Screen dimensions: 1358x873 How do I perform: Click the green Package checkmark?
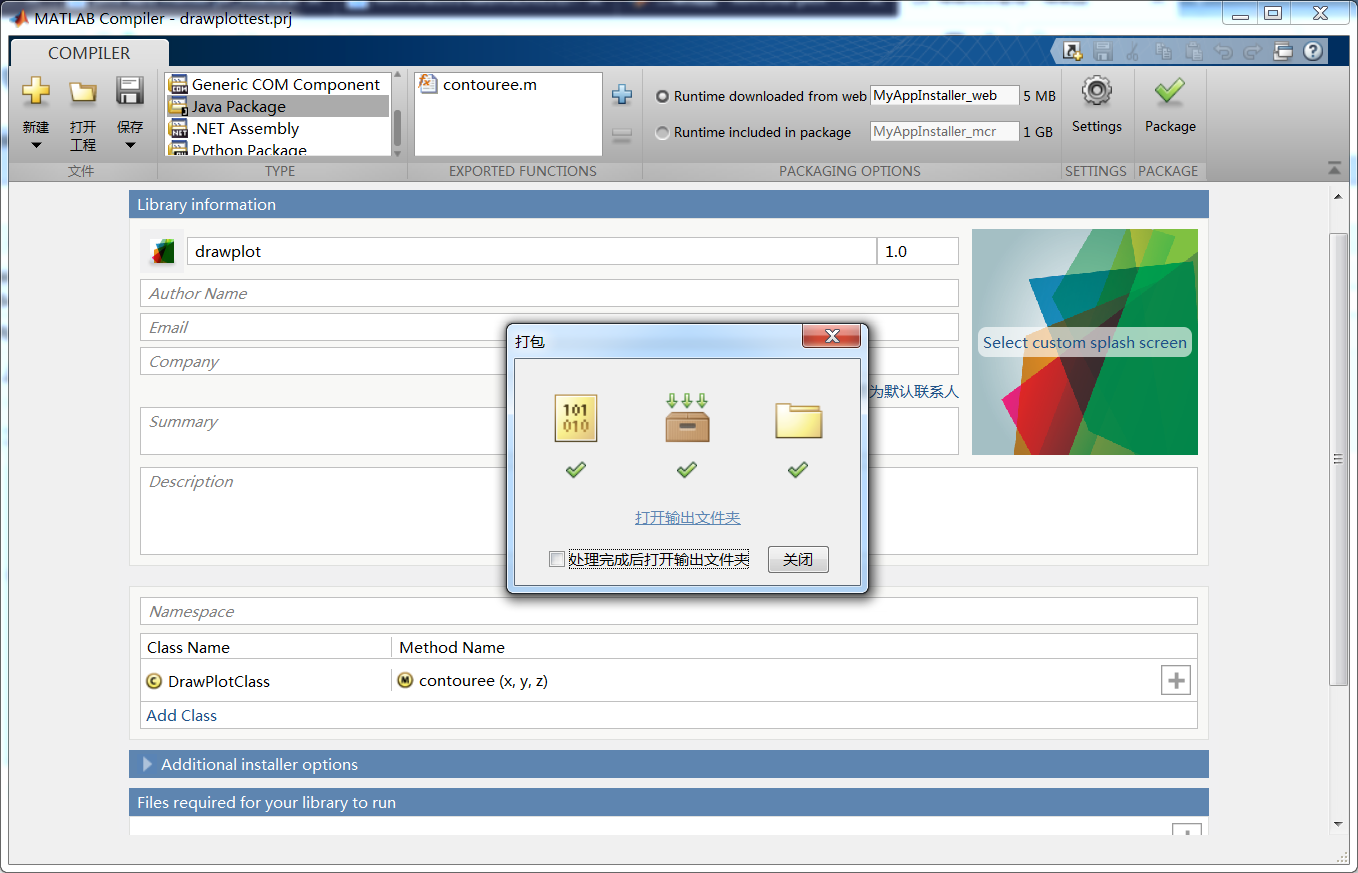pyautogui.click(x=1169, y=92)
